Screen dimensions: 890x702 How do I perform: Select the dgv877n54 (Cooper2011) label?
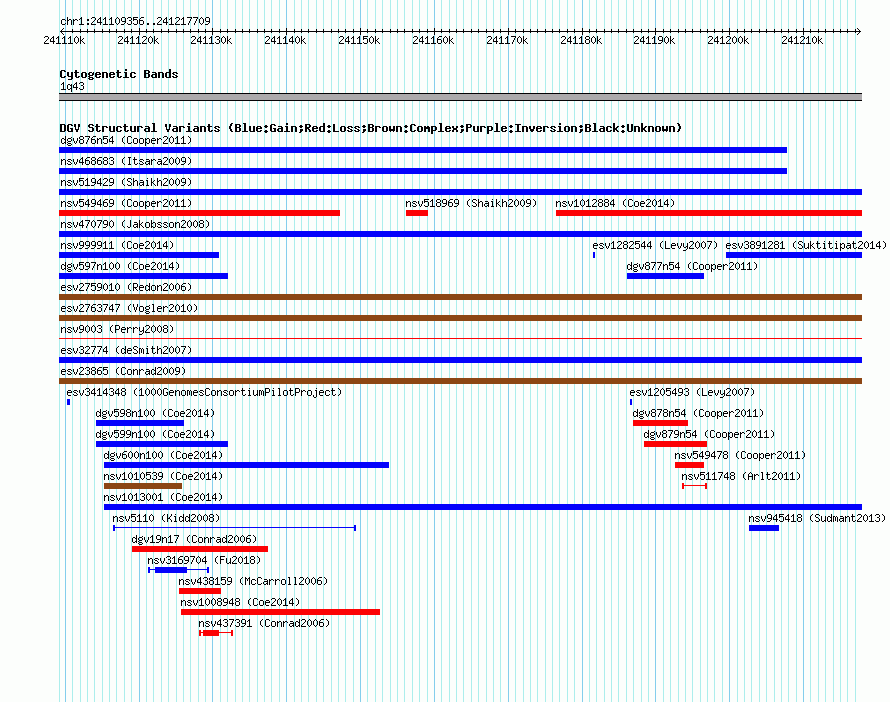692,266
